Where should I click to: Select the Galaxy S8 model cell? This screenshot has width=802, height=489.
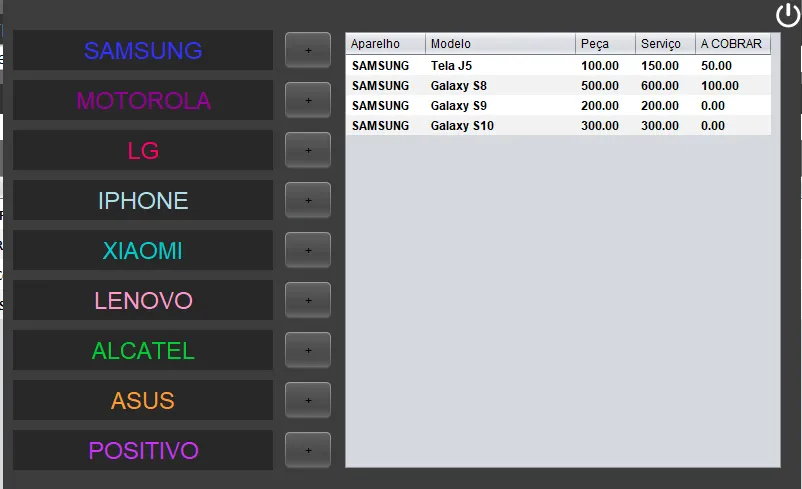[x=500, y=85]
